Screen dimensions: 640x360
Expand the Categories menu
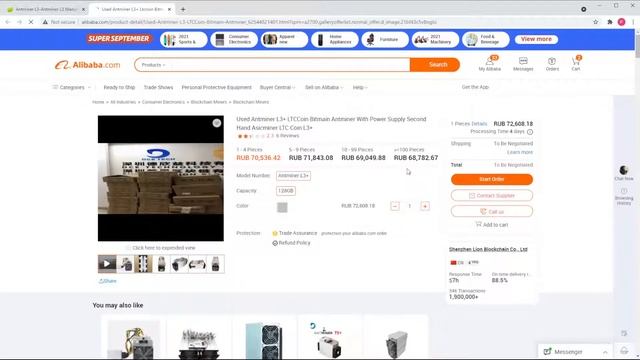pos(72,87)
